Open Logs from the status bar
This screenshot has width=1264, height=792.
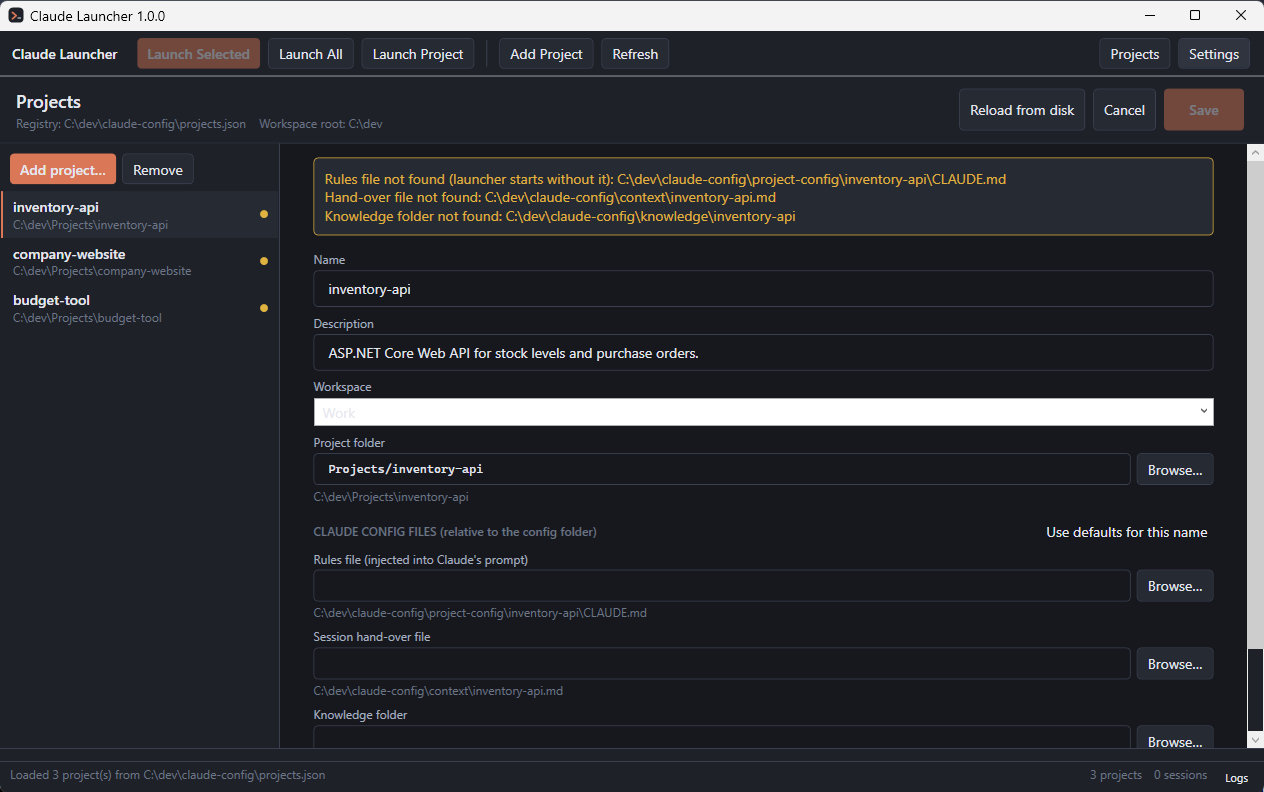(1236, 776)
